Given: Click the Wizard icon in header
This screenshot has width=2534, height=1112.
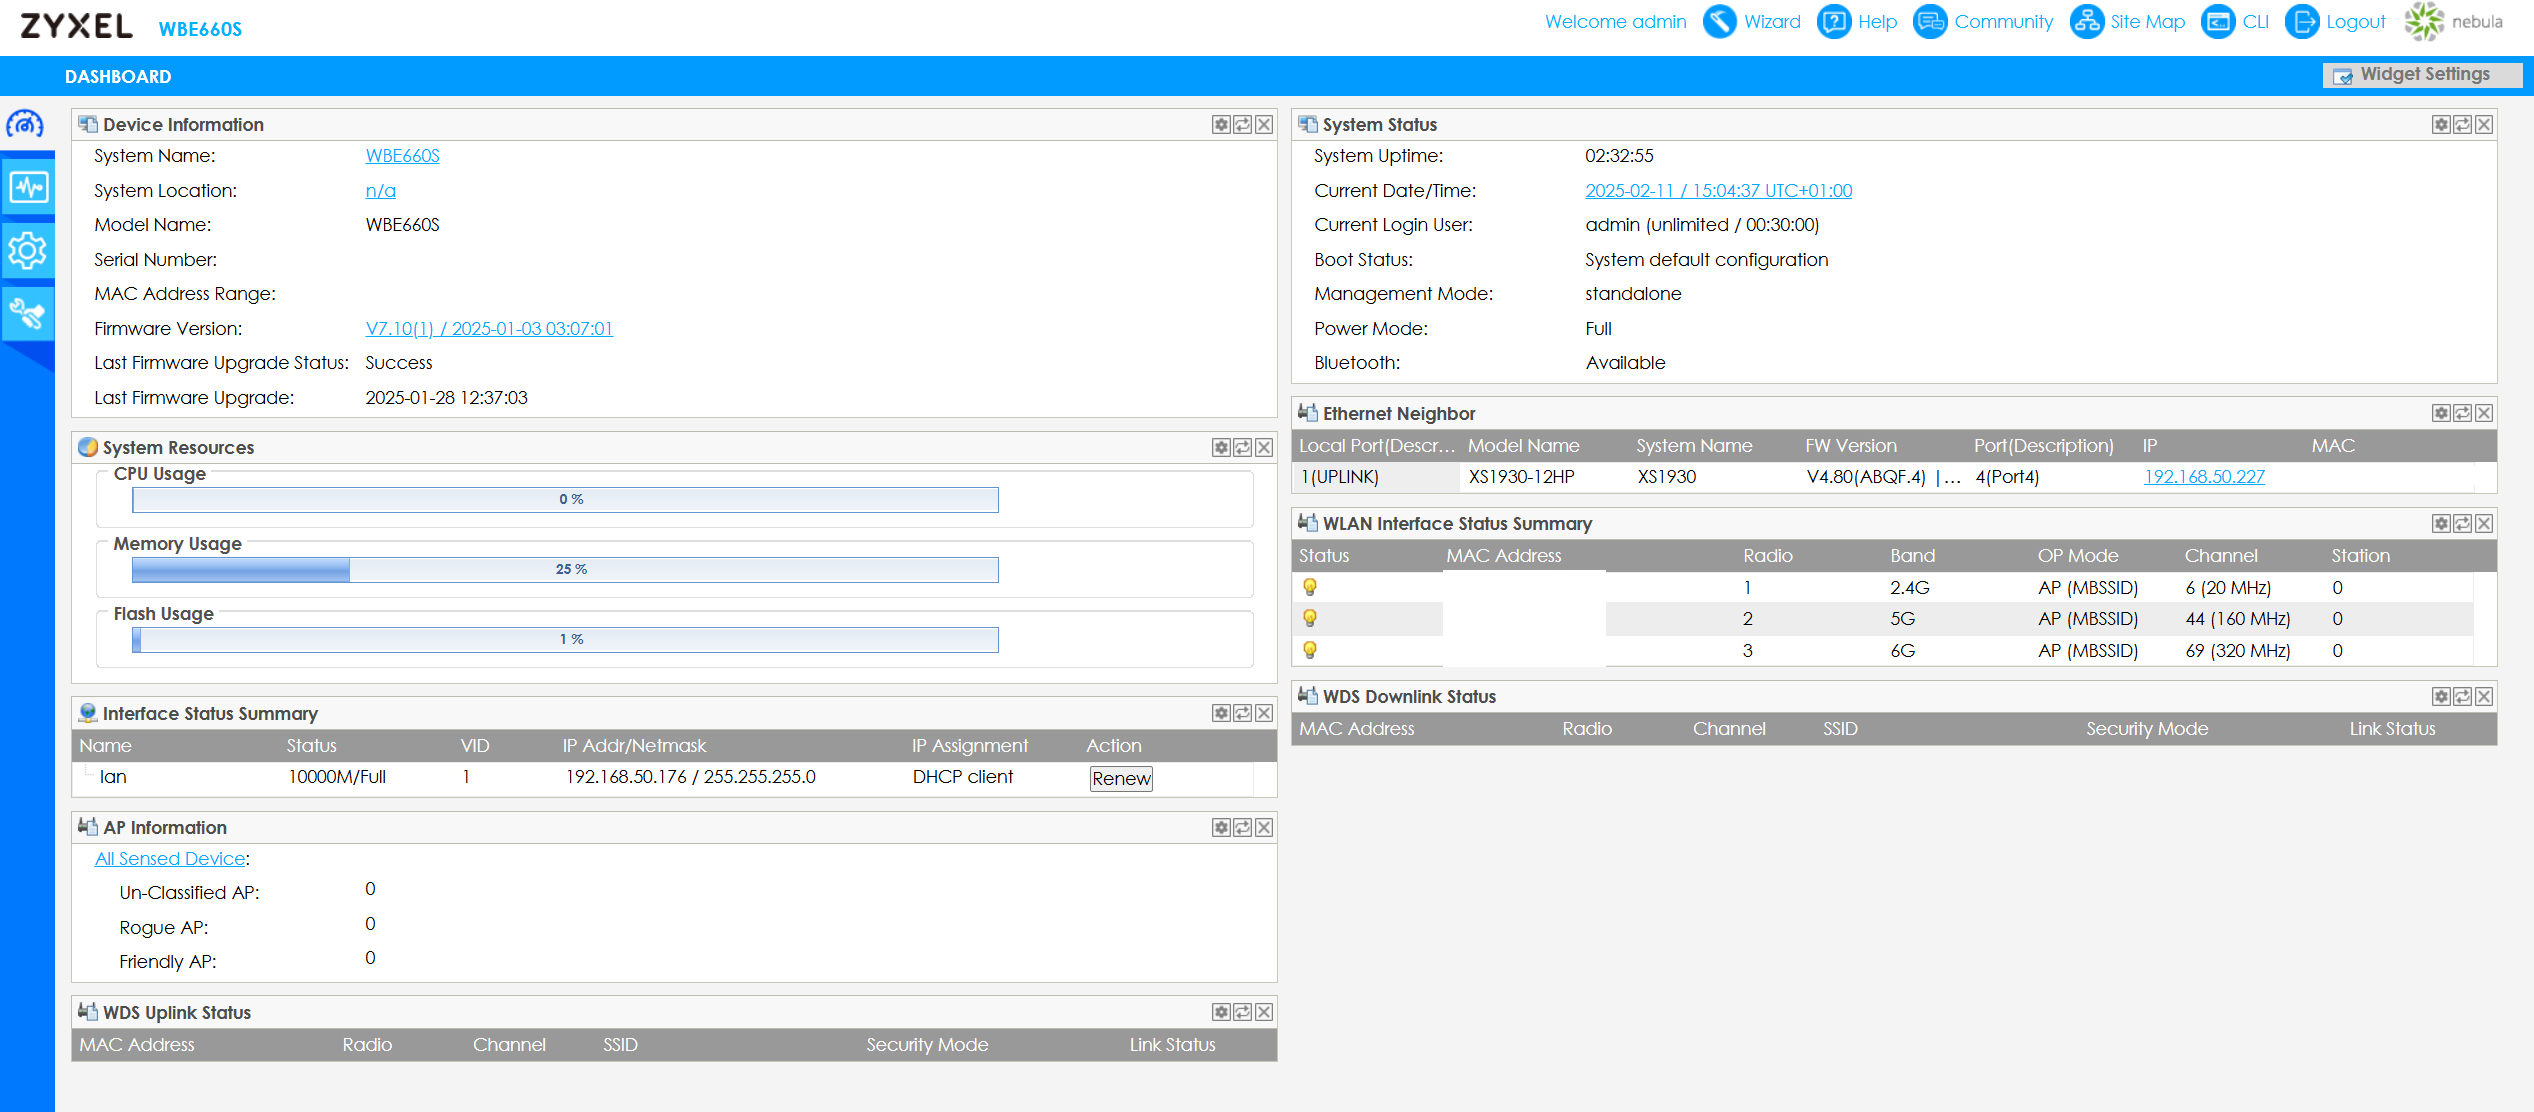Looking at the screenshot, I should (1719, 22).
